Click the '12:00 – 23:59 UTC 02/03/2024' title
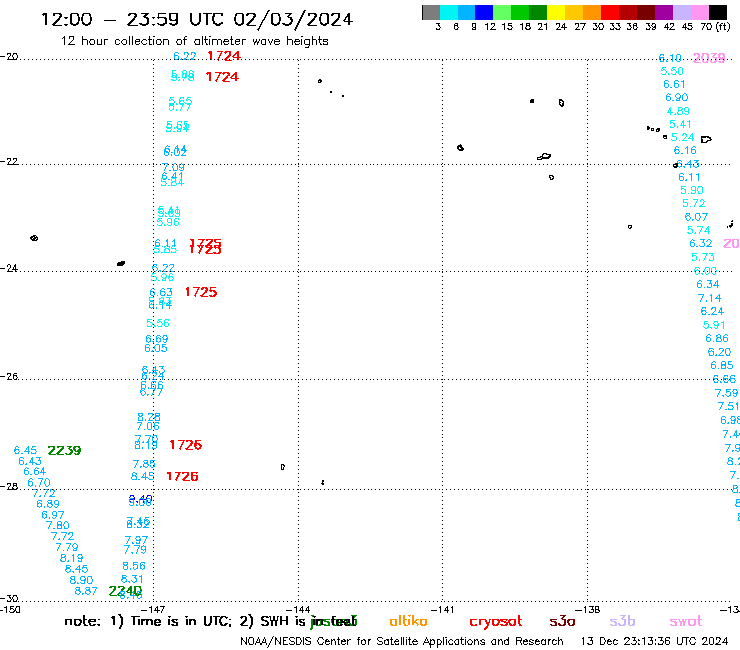This screenshot has height=650, width=740. (x=197, y=19)
